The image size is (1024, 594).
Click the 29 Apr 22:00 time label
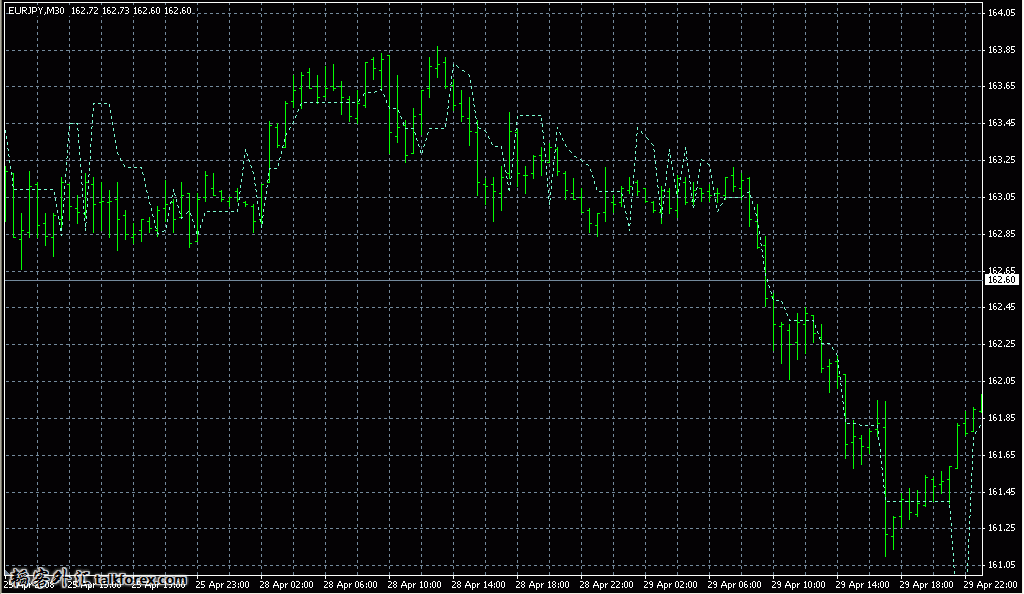pos(991,585)
